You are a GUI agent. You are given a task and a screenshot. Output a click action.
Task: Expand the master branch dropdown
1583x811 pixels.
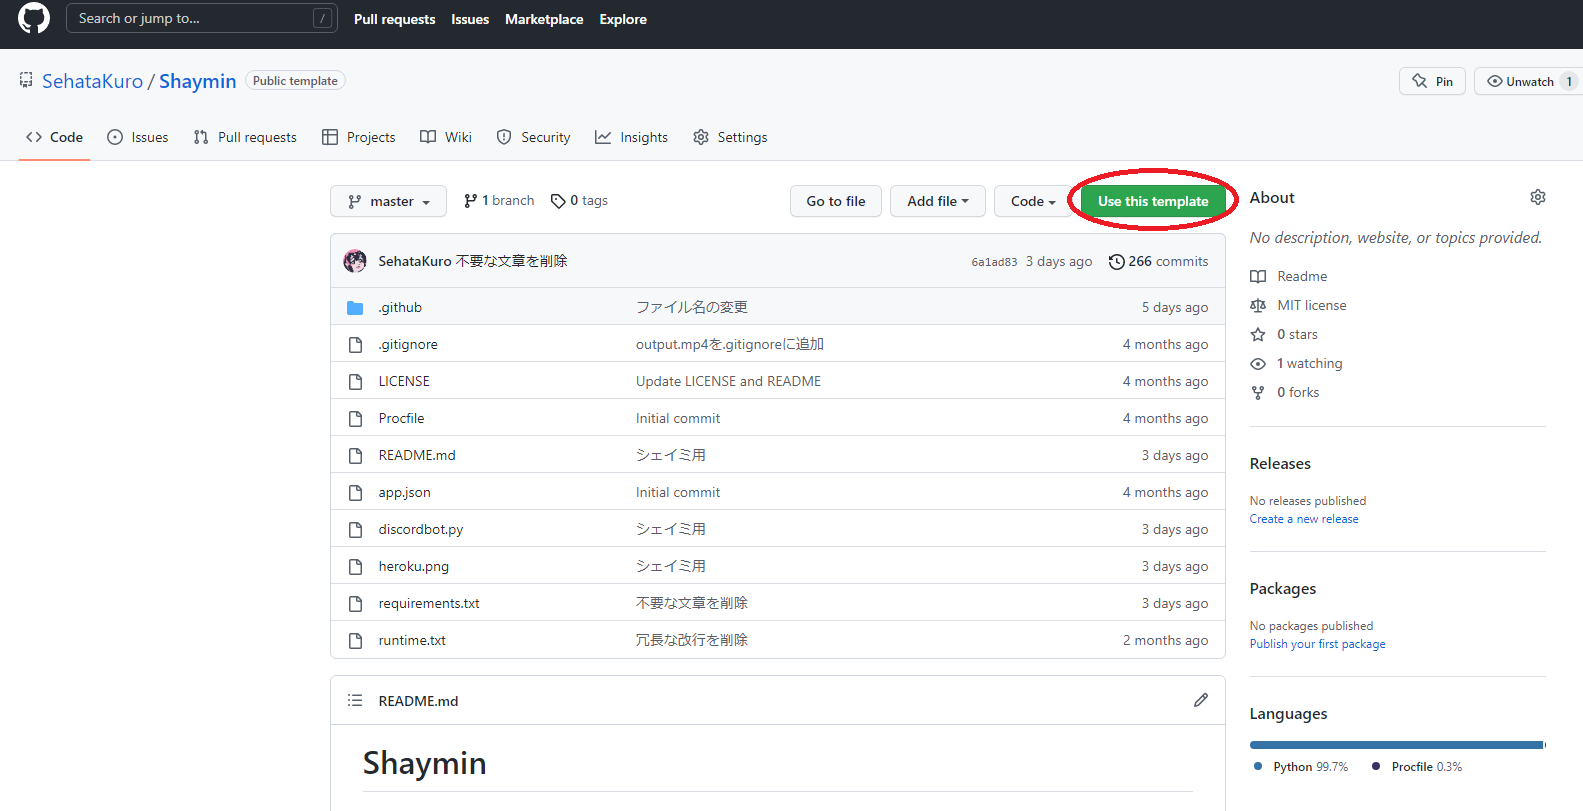click(x=388, y=201)
